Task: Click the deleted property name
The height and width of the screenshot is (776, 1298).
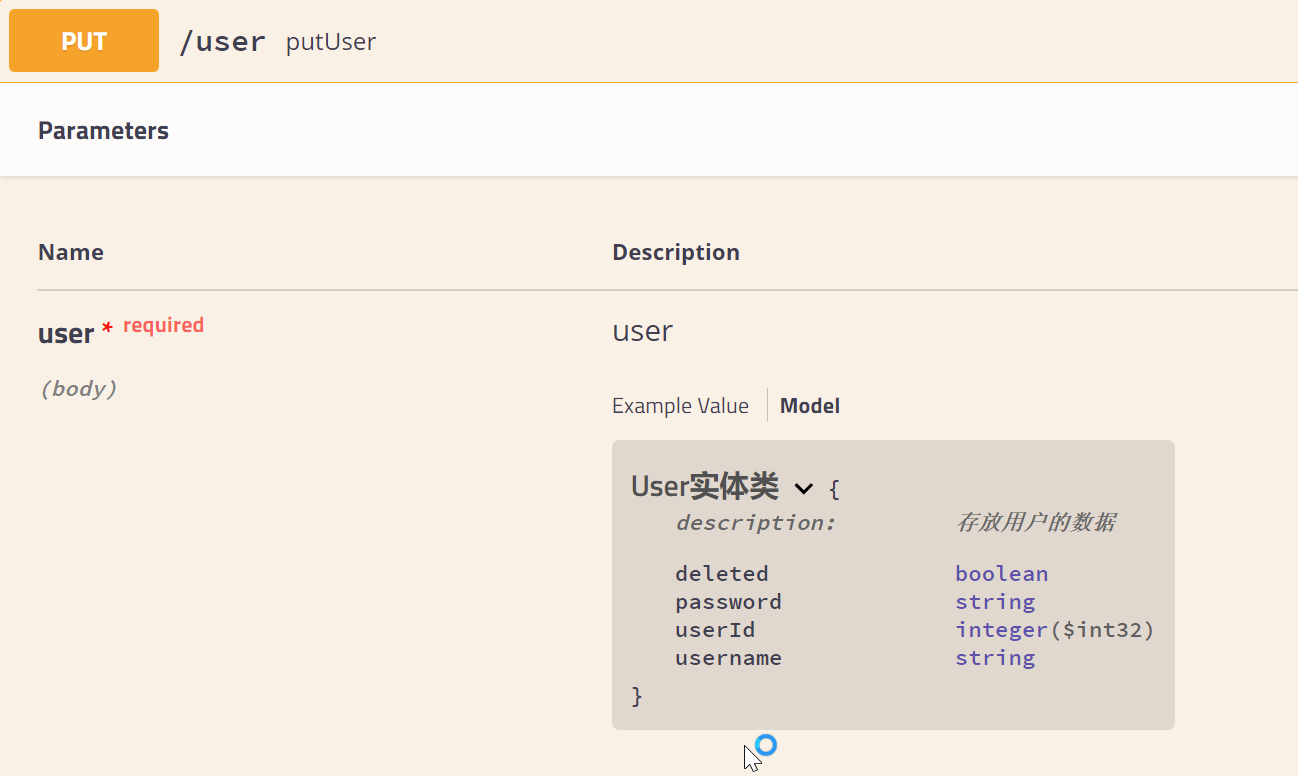Action: click(x=722, y=574)
